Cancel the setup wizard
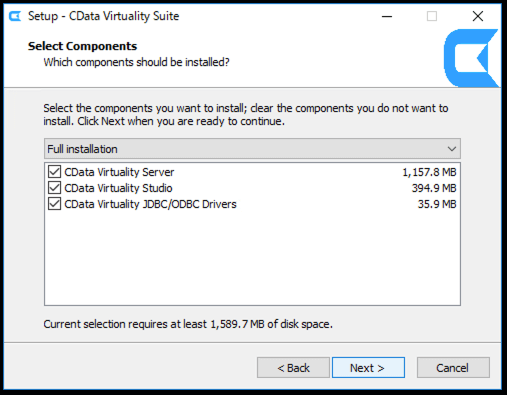The width and height of the screenshot is (507, 395). [453, 368]
